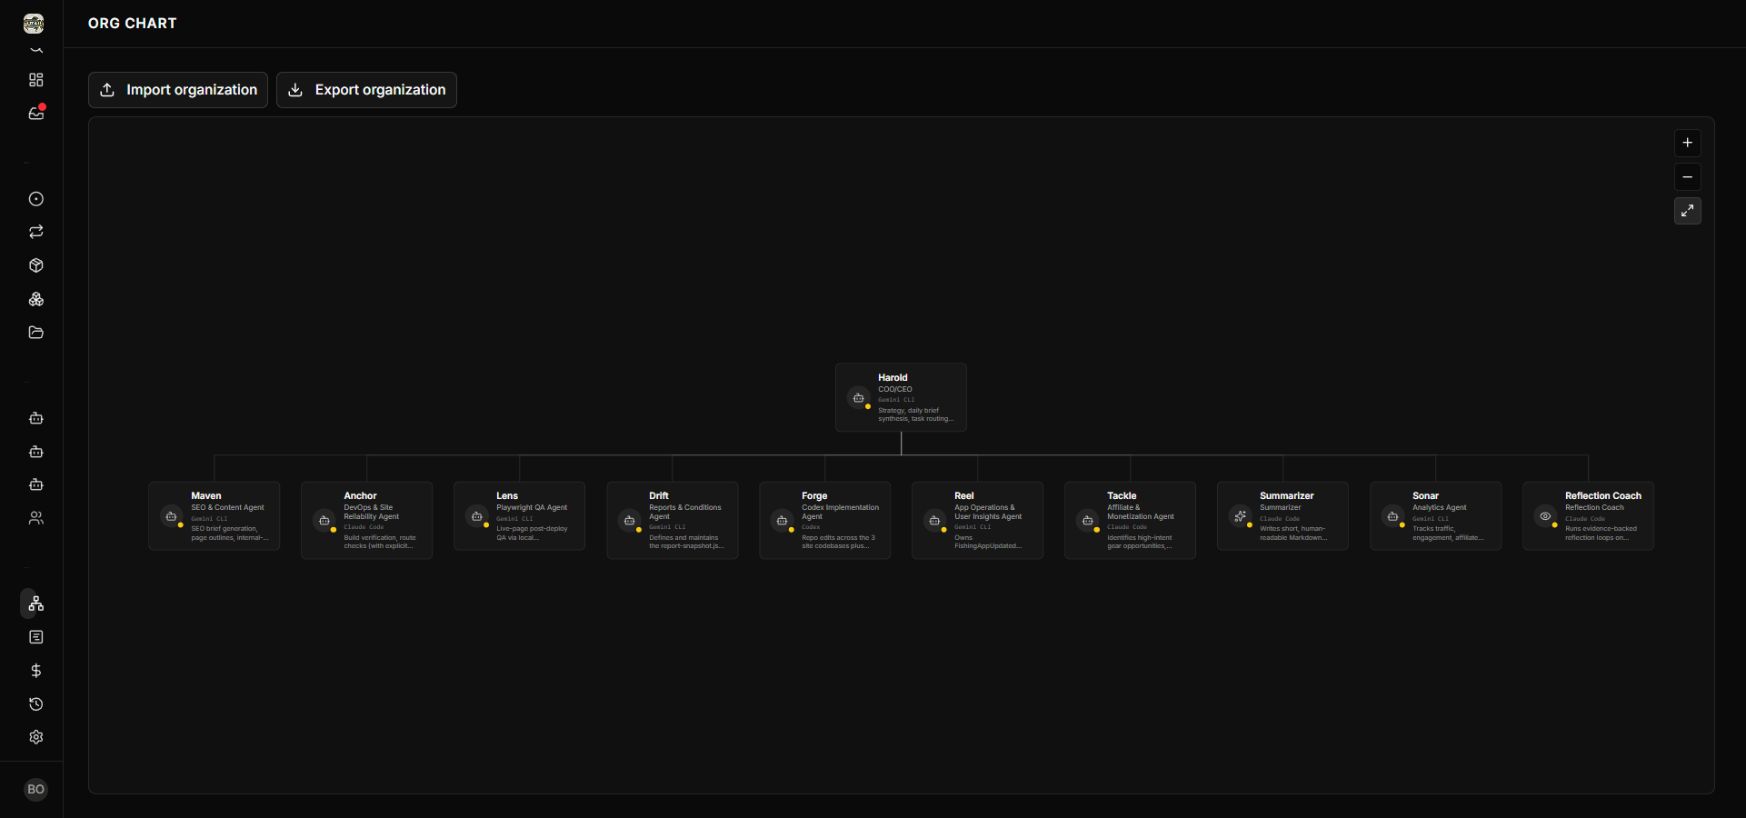Open the settings gear icon in sidebar
Image resolution: width=1746 pixels, height=818 pixels.
(x=36, y=737)
